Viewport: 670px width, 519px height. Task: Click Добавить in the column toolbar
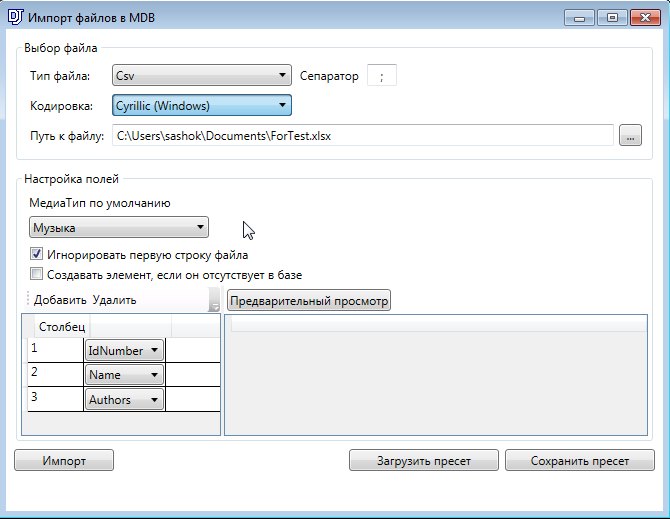pyautogui.click(x=60, y=300)
